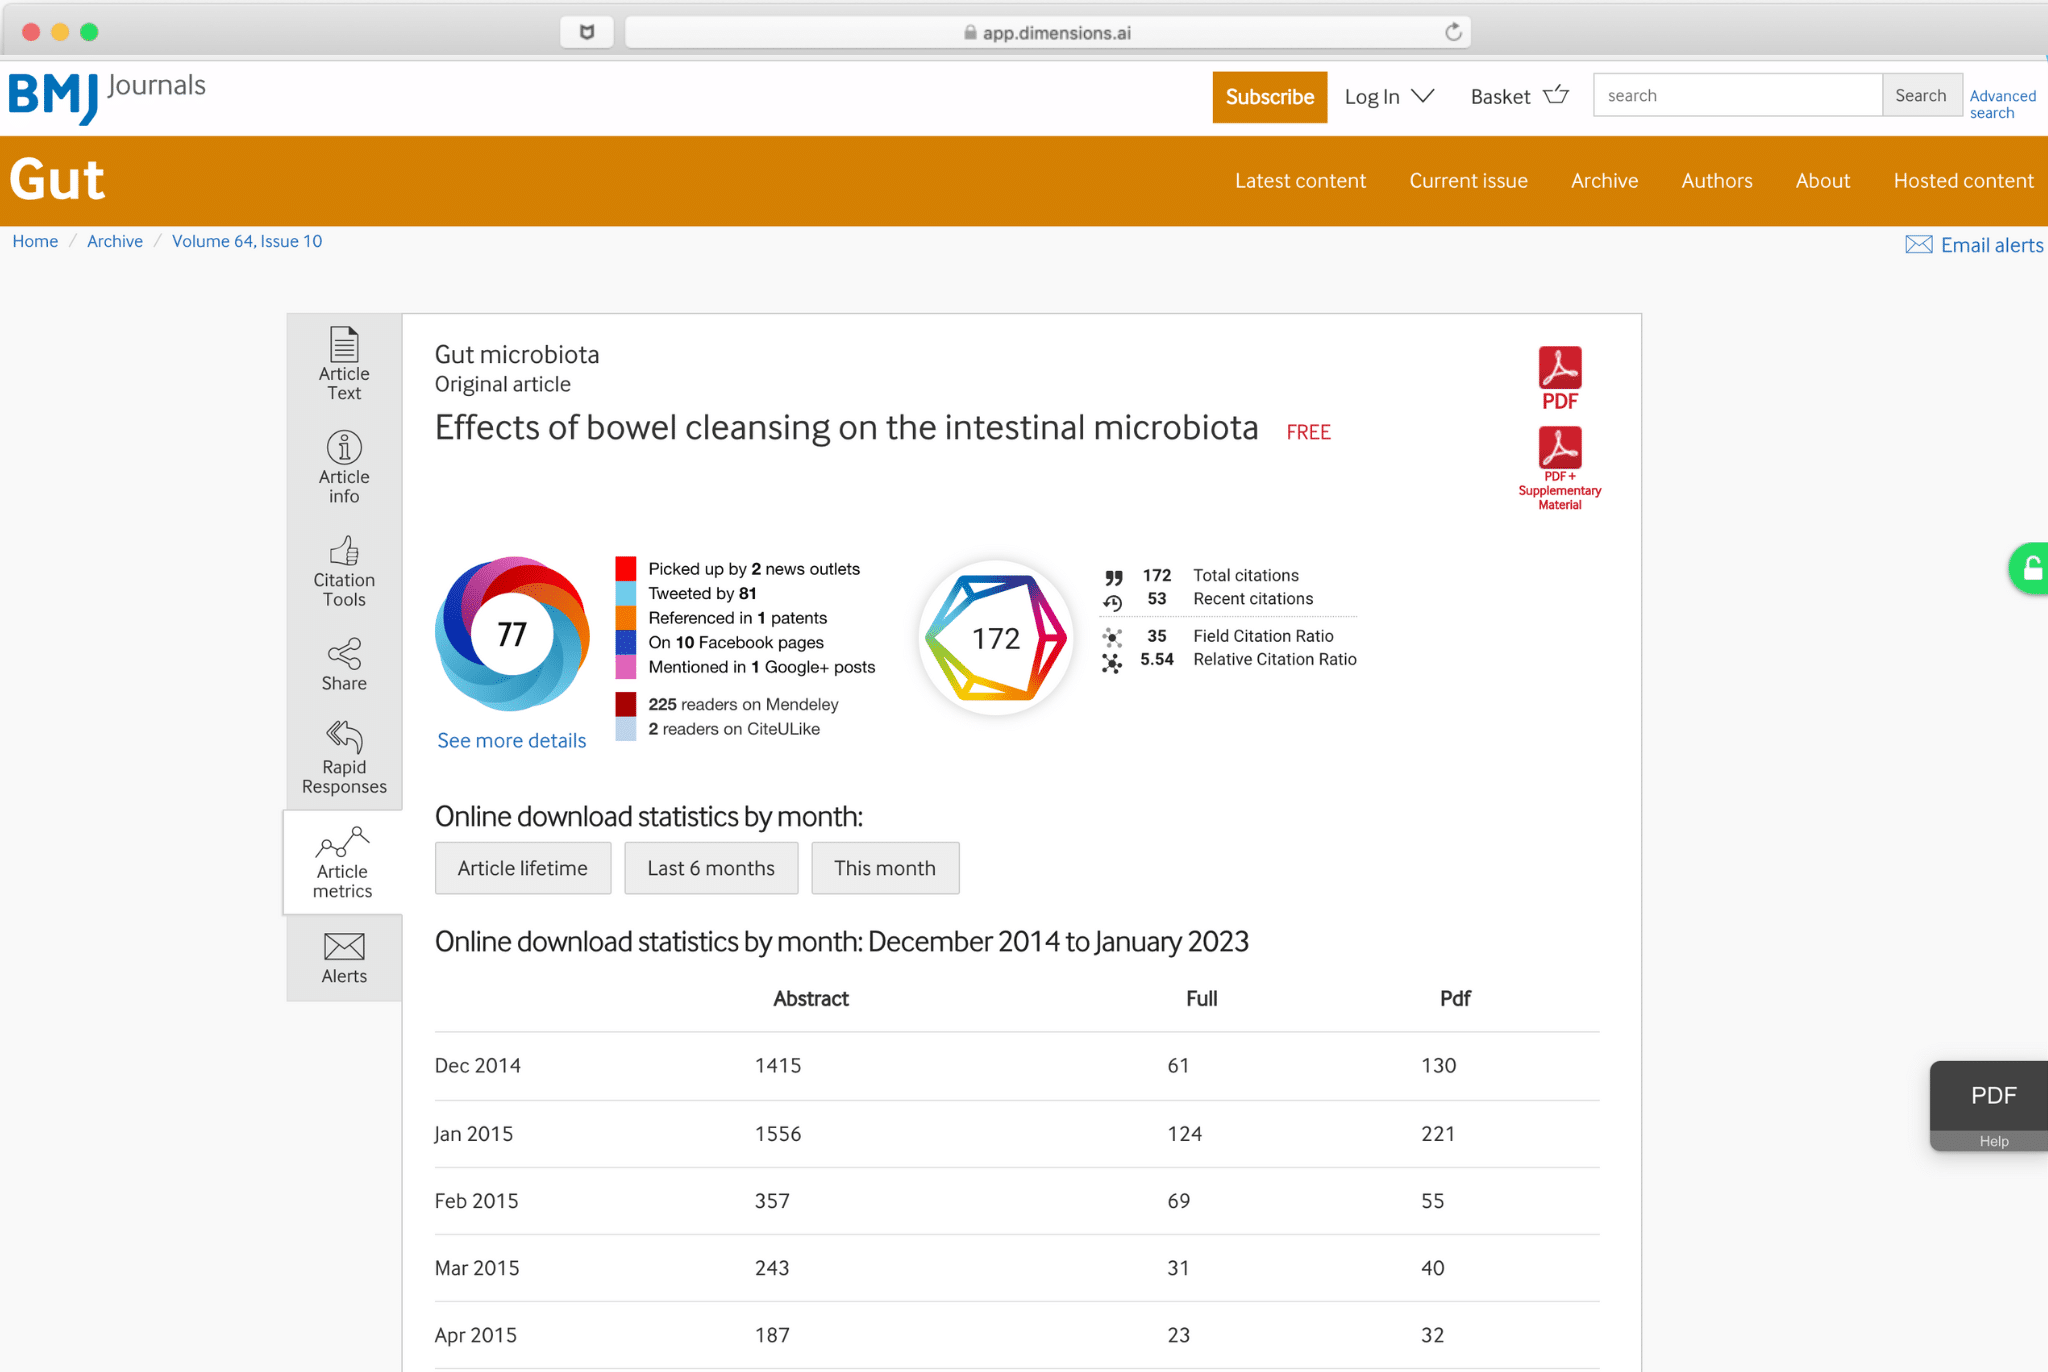
Task: Follow the See more details link
Action: click(512, 741)
